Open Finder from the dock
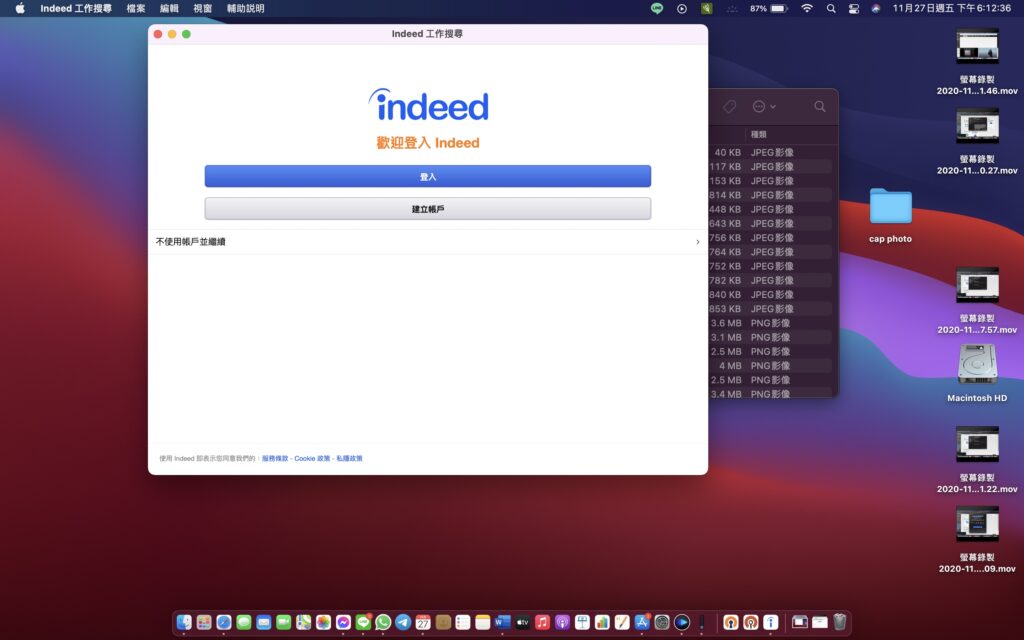The width and height of the screenshot is (1024, 640). tap(184, 622)
